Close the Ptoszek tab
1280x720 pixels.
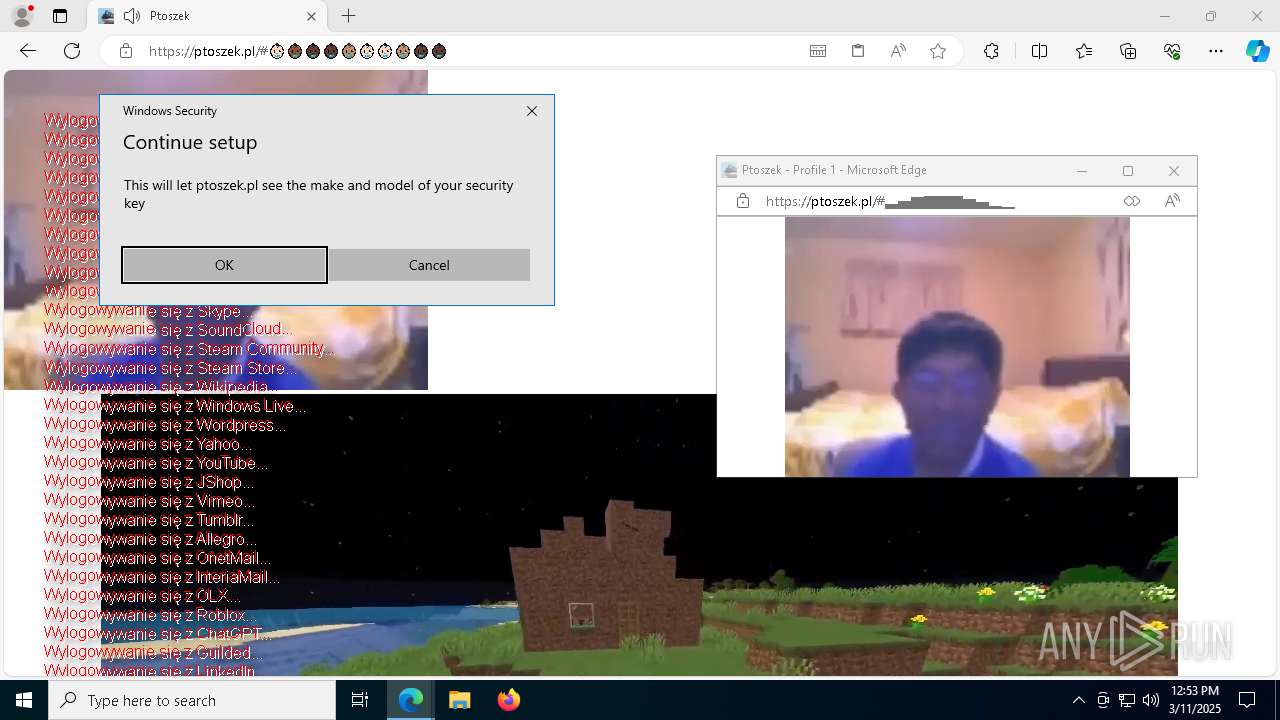click(311, 16)
